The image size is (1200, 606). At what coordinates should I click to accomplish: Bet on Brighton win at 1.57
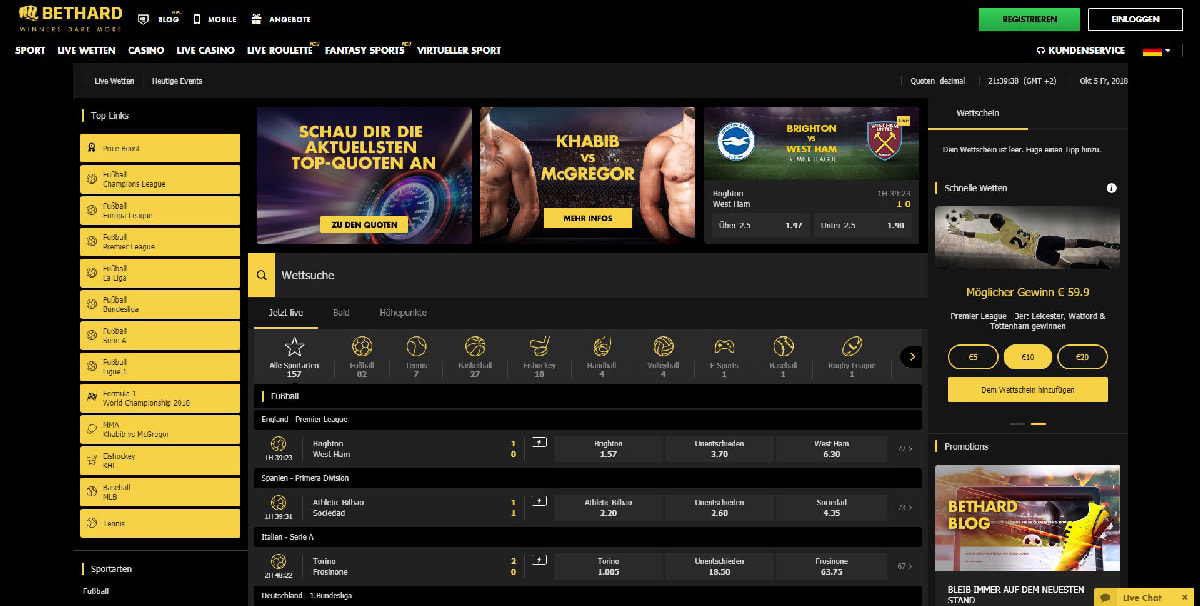[x=608, y=448]
